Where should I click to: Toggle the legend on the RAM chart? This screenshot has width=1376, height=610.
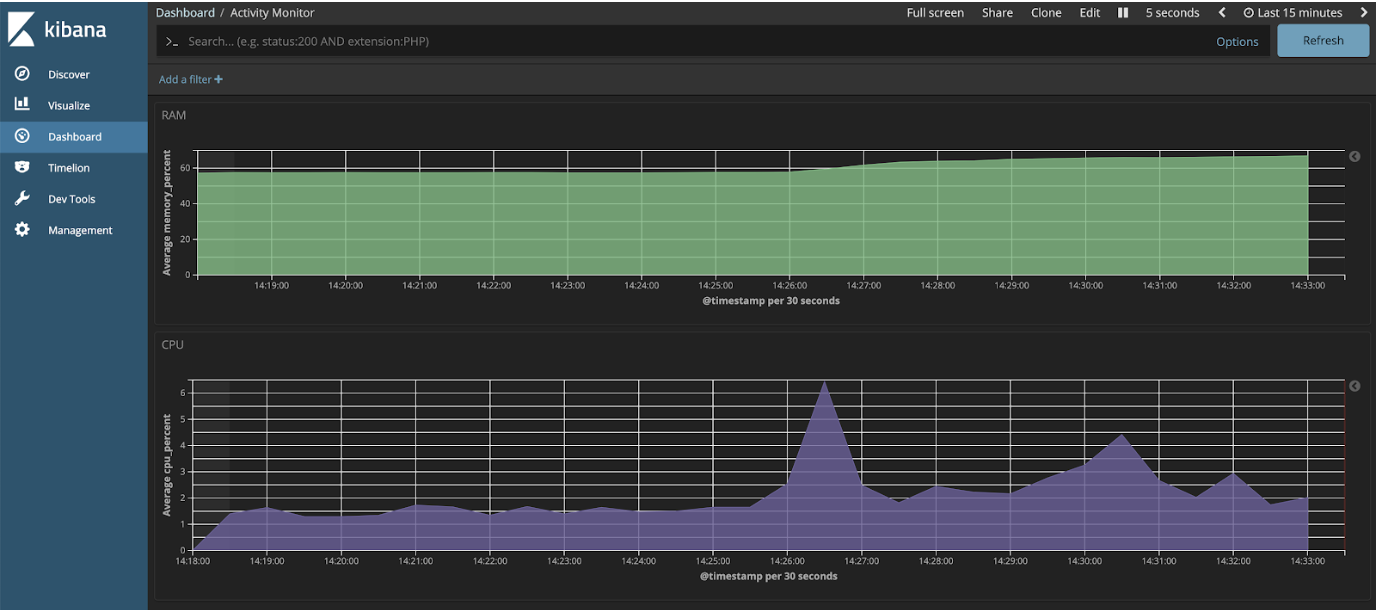point(1355,156)
